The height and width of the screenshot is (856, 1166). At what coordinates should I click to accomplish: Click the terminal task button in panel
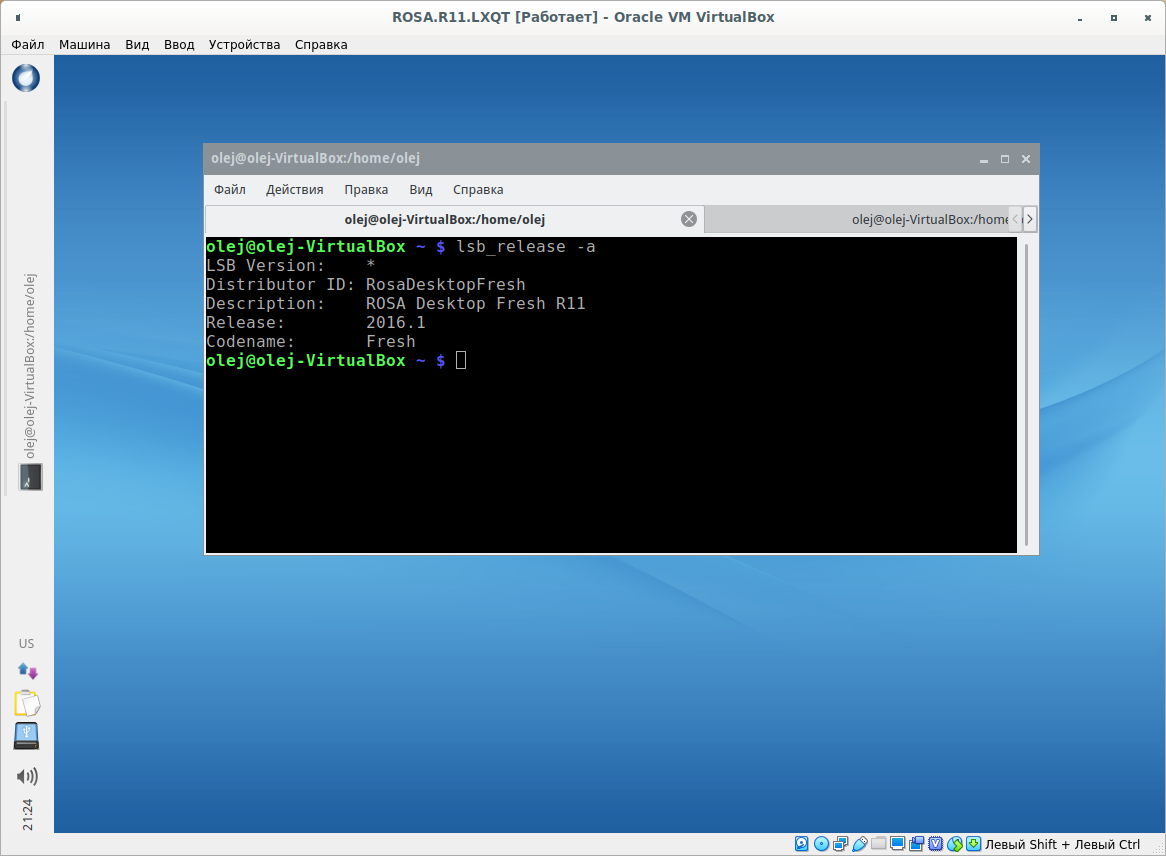point(30,477)
